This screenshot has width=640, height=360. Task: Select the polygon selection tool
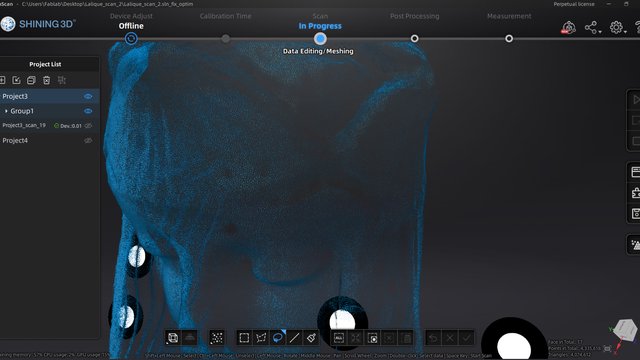pyautogui.click(x=261, y=338)
